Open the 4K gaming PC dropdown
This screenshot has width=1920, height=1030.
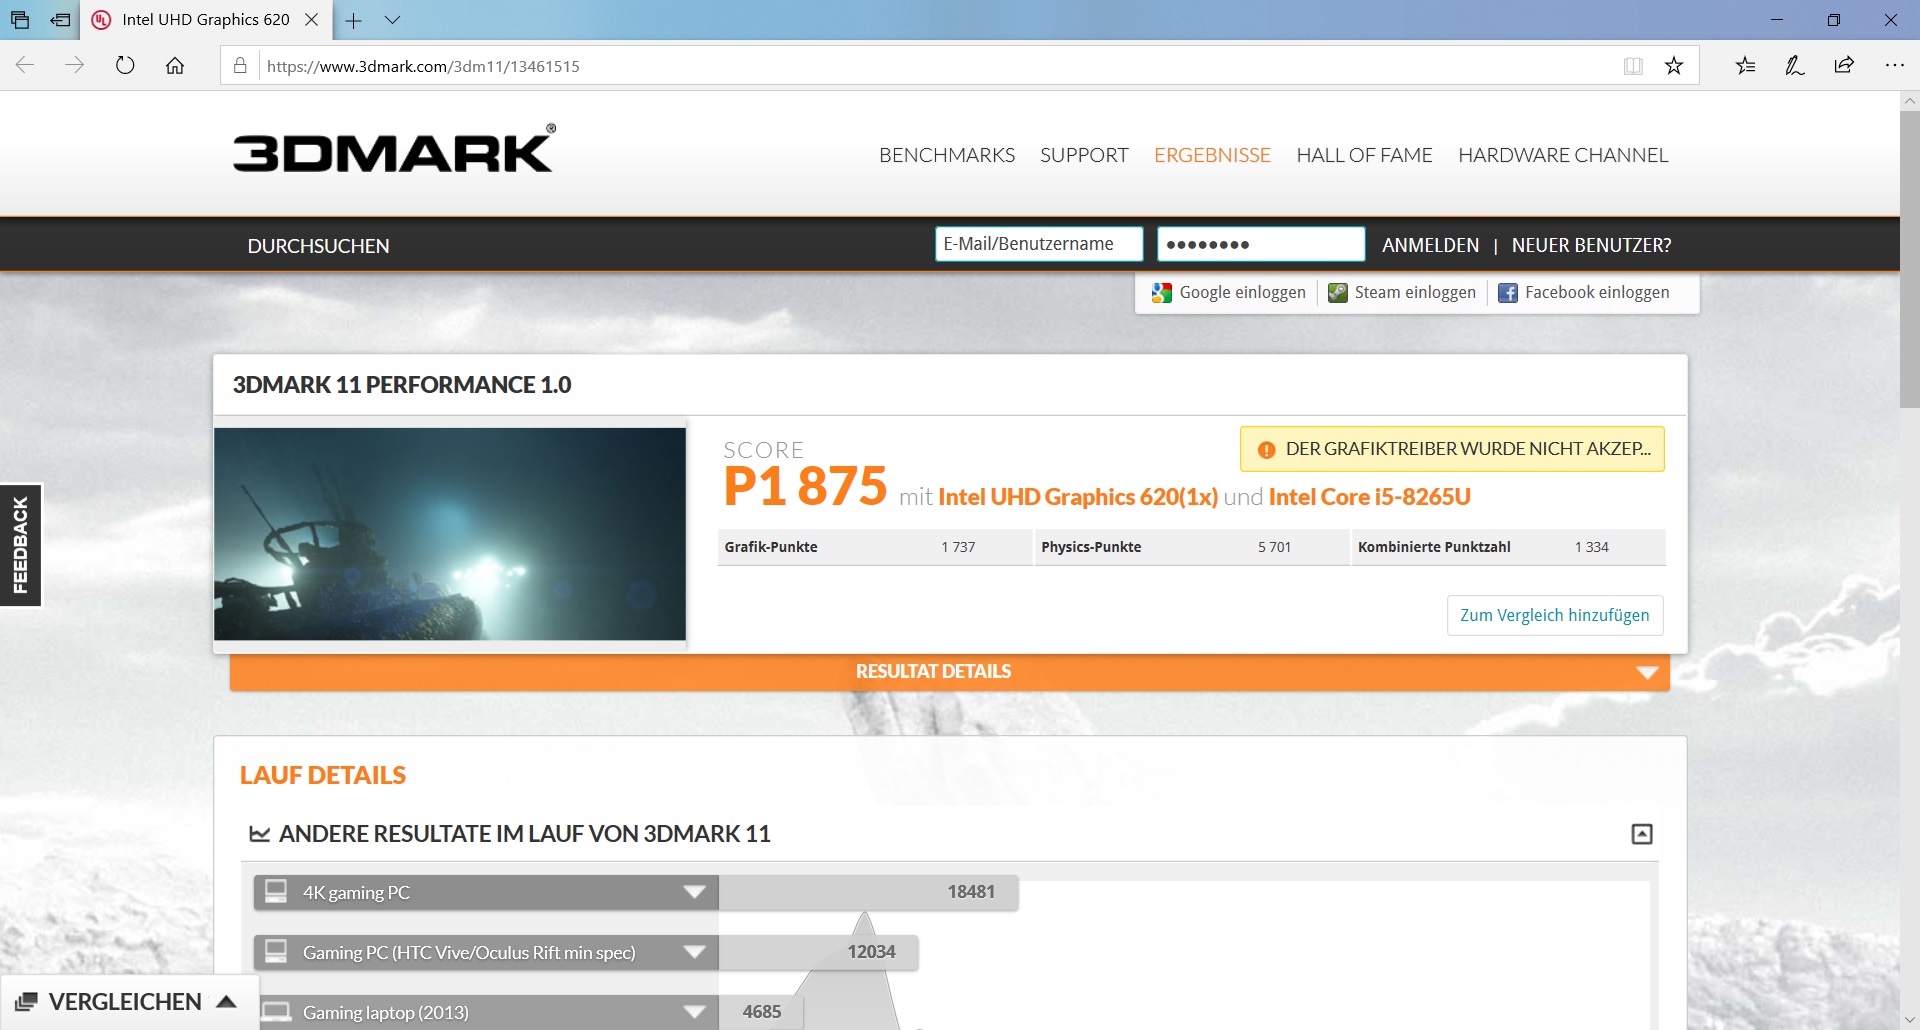486,892
